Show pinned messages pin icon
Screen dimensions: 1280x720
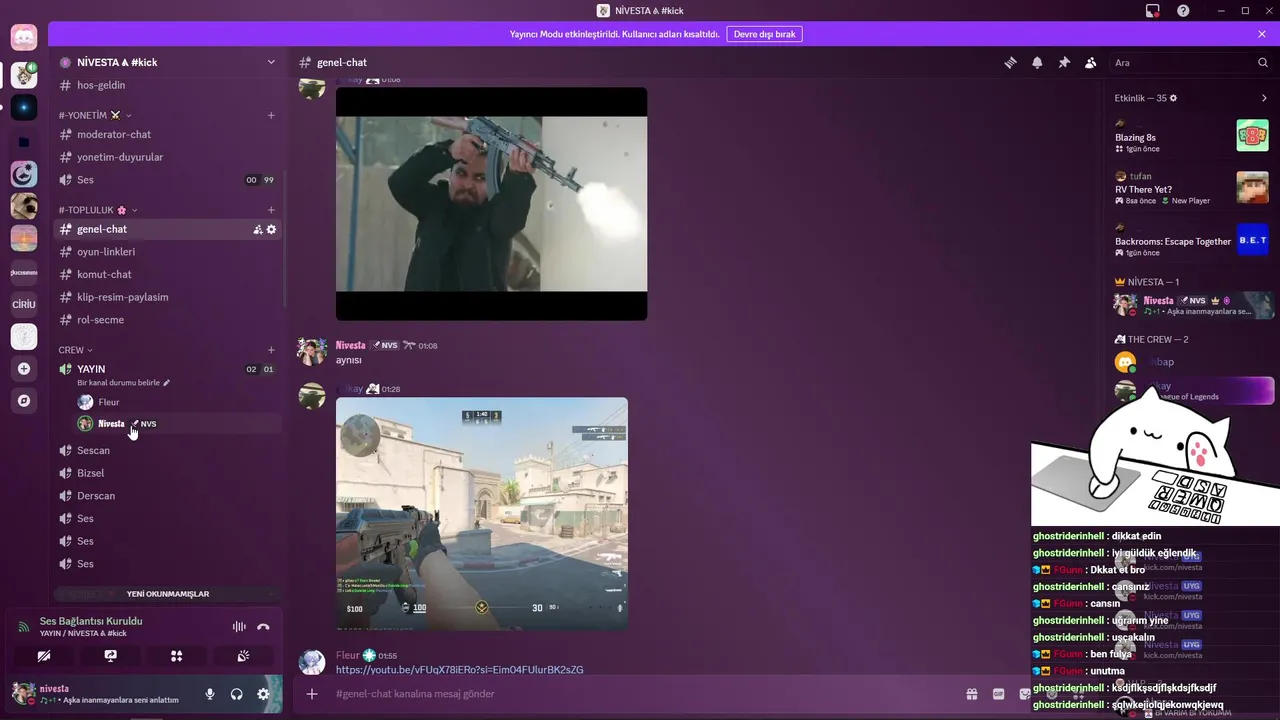pyautogui.click(x=1064, y=62)
